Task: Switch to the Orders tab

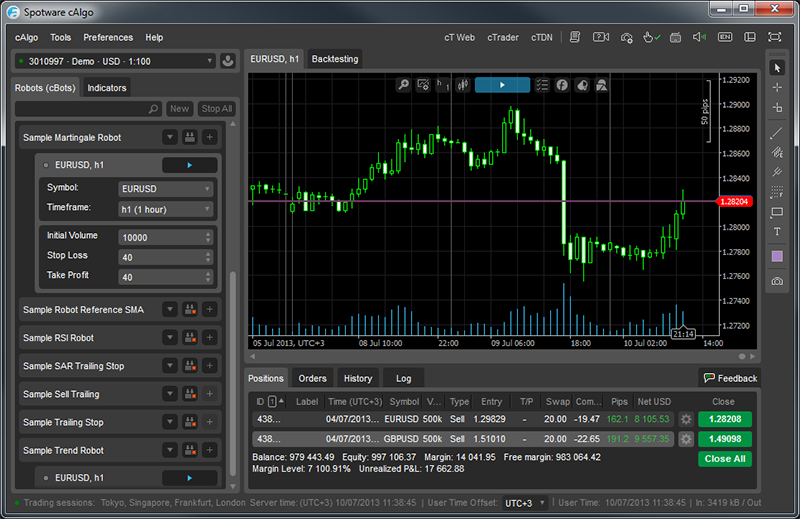Action: tap(312, 378)
